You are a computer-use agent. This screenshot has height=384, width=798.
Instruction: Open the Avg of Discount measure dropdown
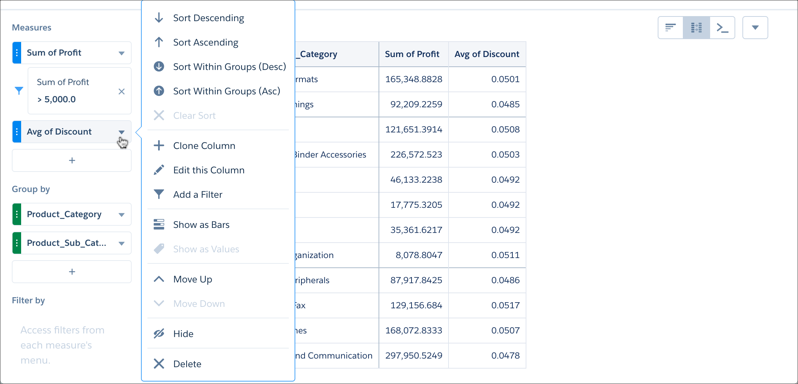[x=122, y=132]
